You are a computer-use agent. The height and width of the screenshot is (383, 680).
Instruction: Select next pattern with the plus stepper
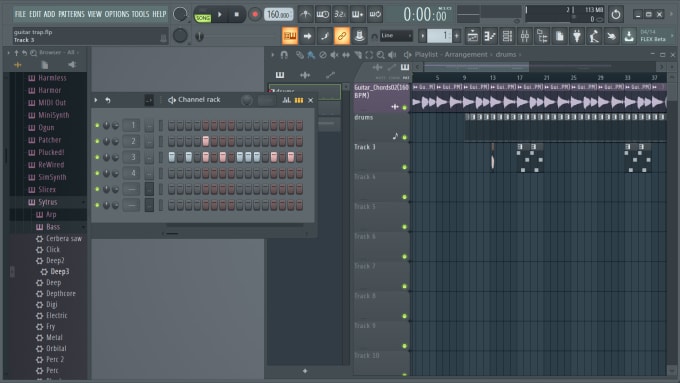click(x=457, y=36)
